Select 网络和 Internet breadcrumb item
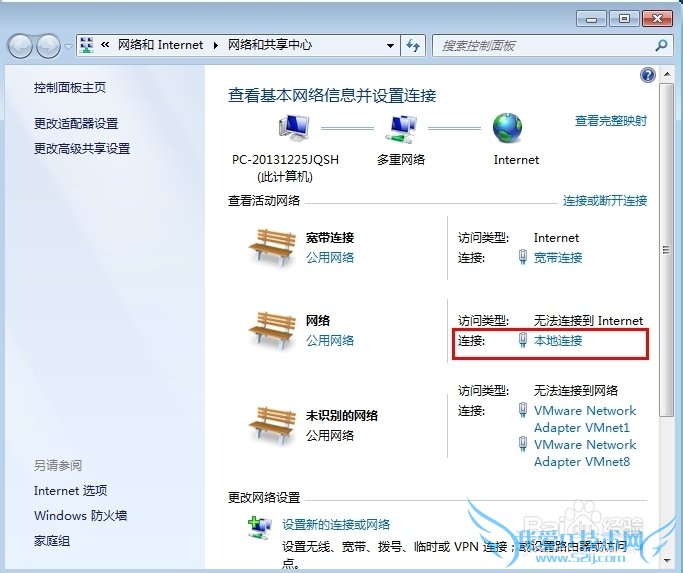683x573 pixels. [160, 45]
